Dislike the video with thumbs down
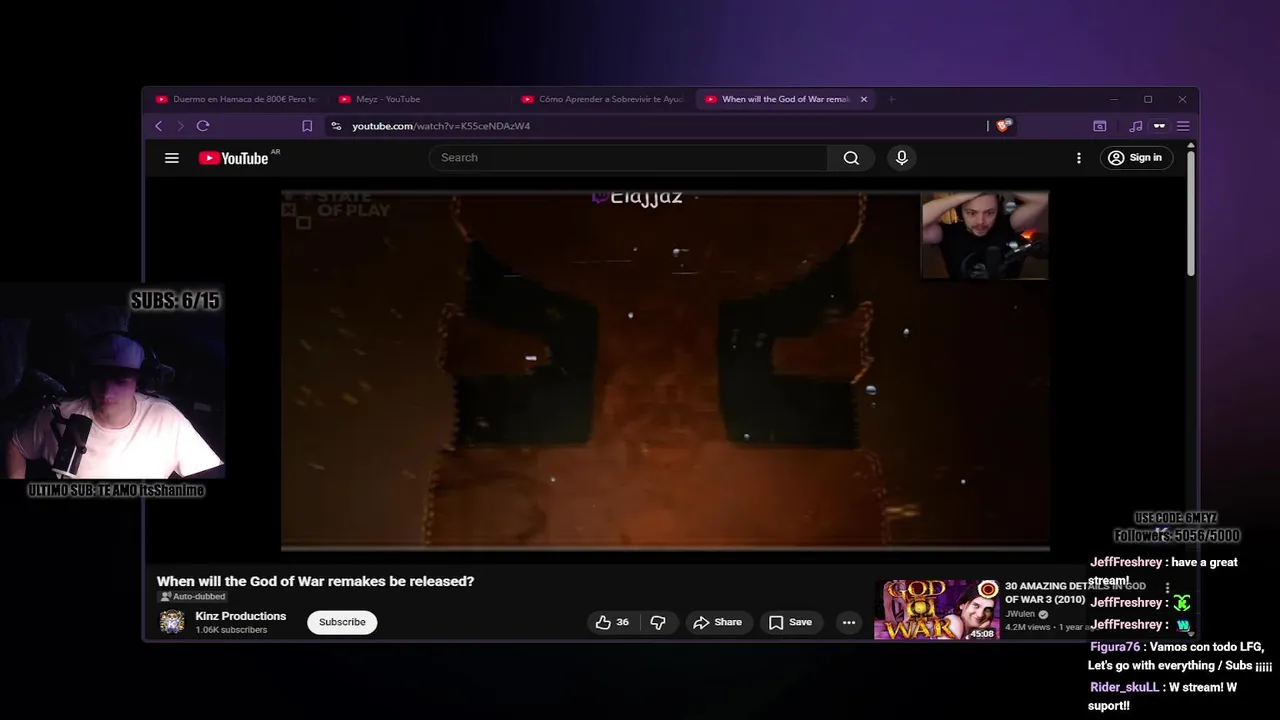1280x720 pixels. (x=658, y=622)
